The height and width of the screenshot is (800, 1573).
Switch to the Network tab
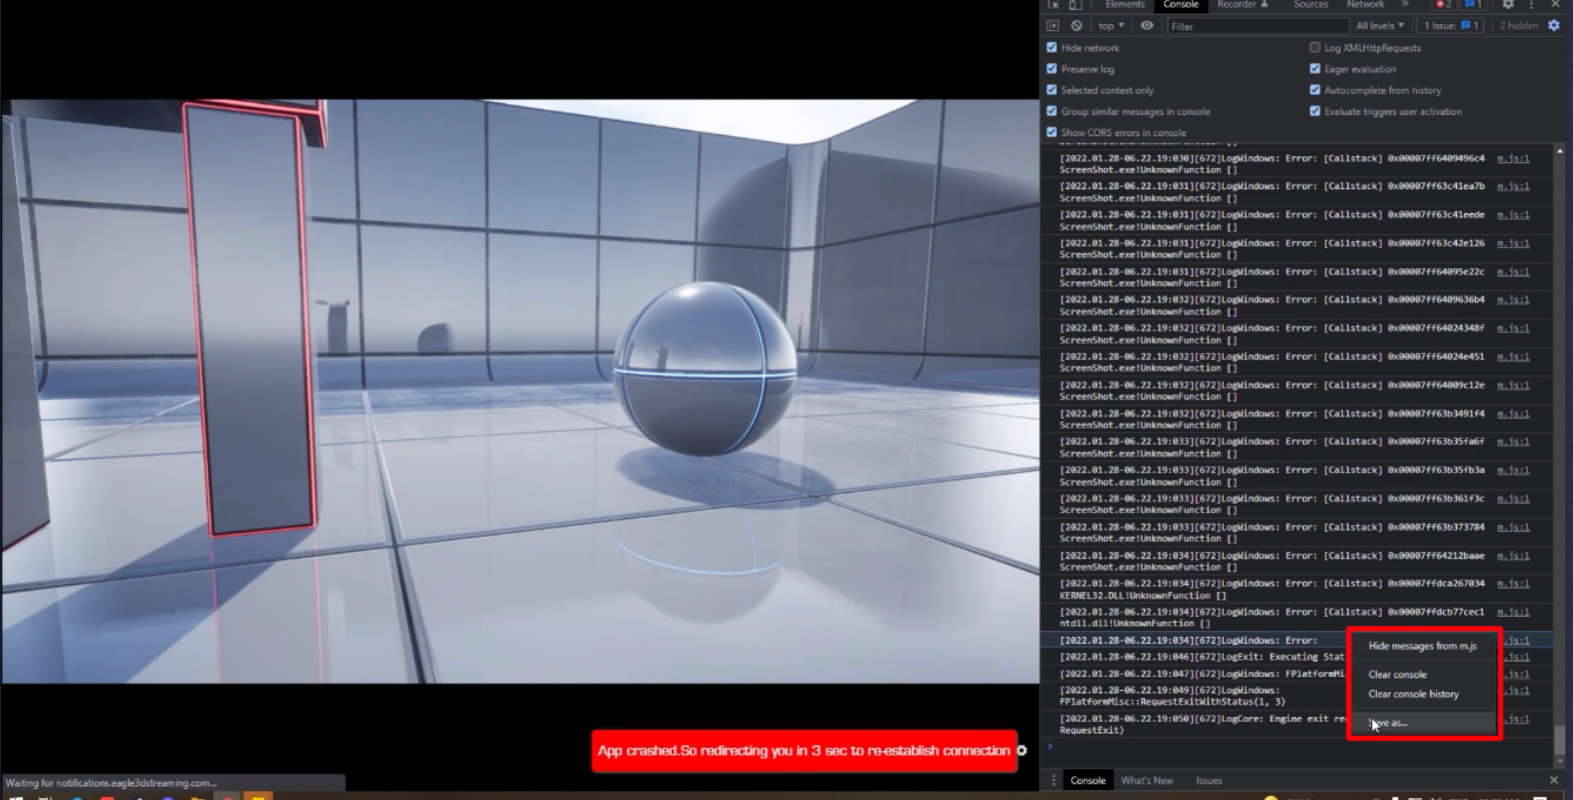(1365, 5)
